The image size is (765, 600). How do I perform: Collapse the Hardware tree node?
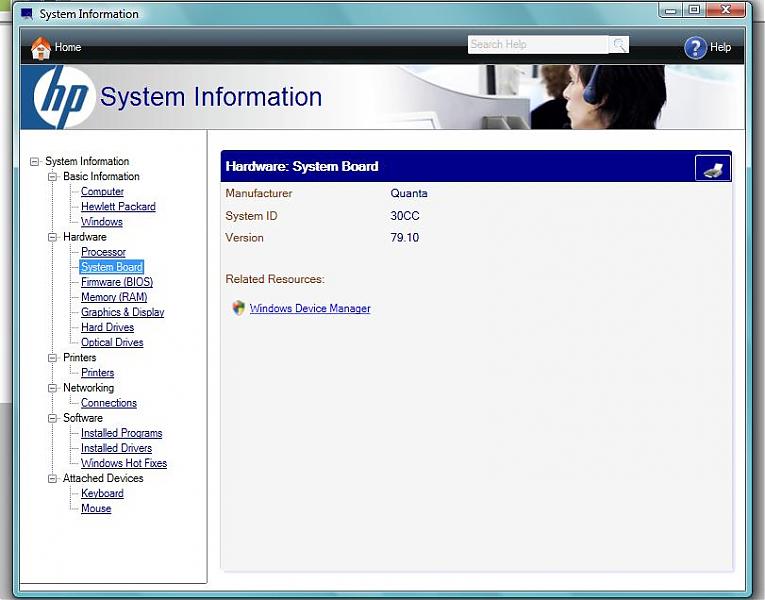(53, 237)
